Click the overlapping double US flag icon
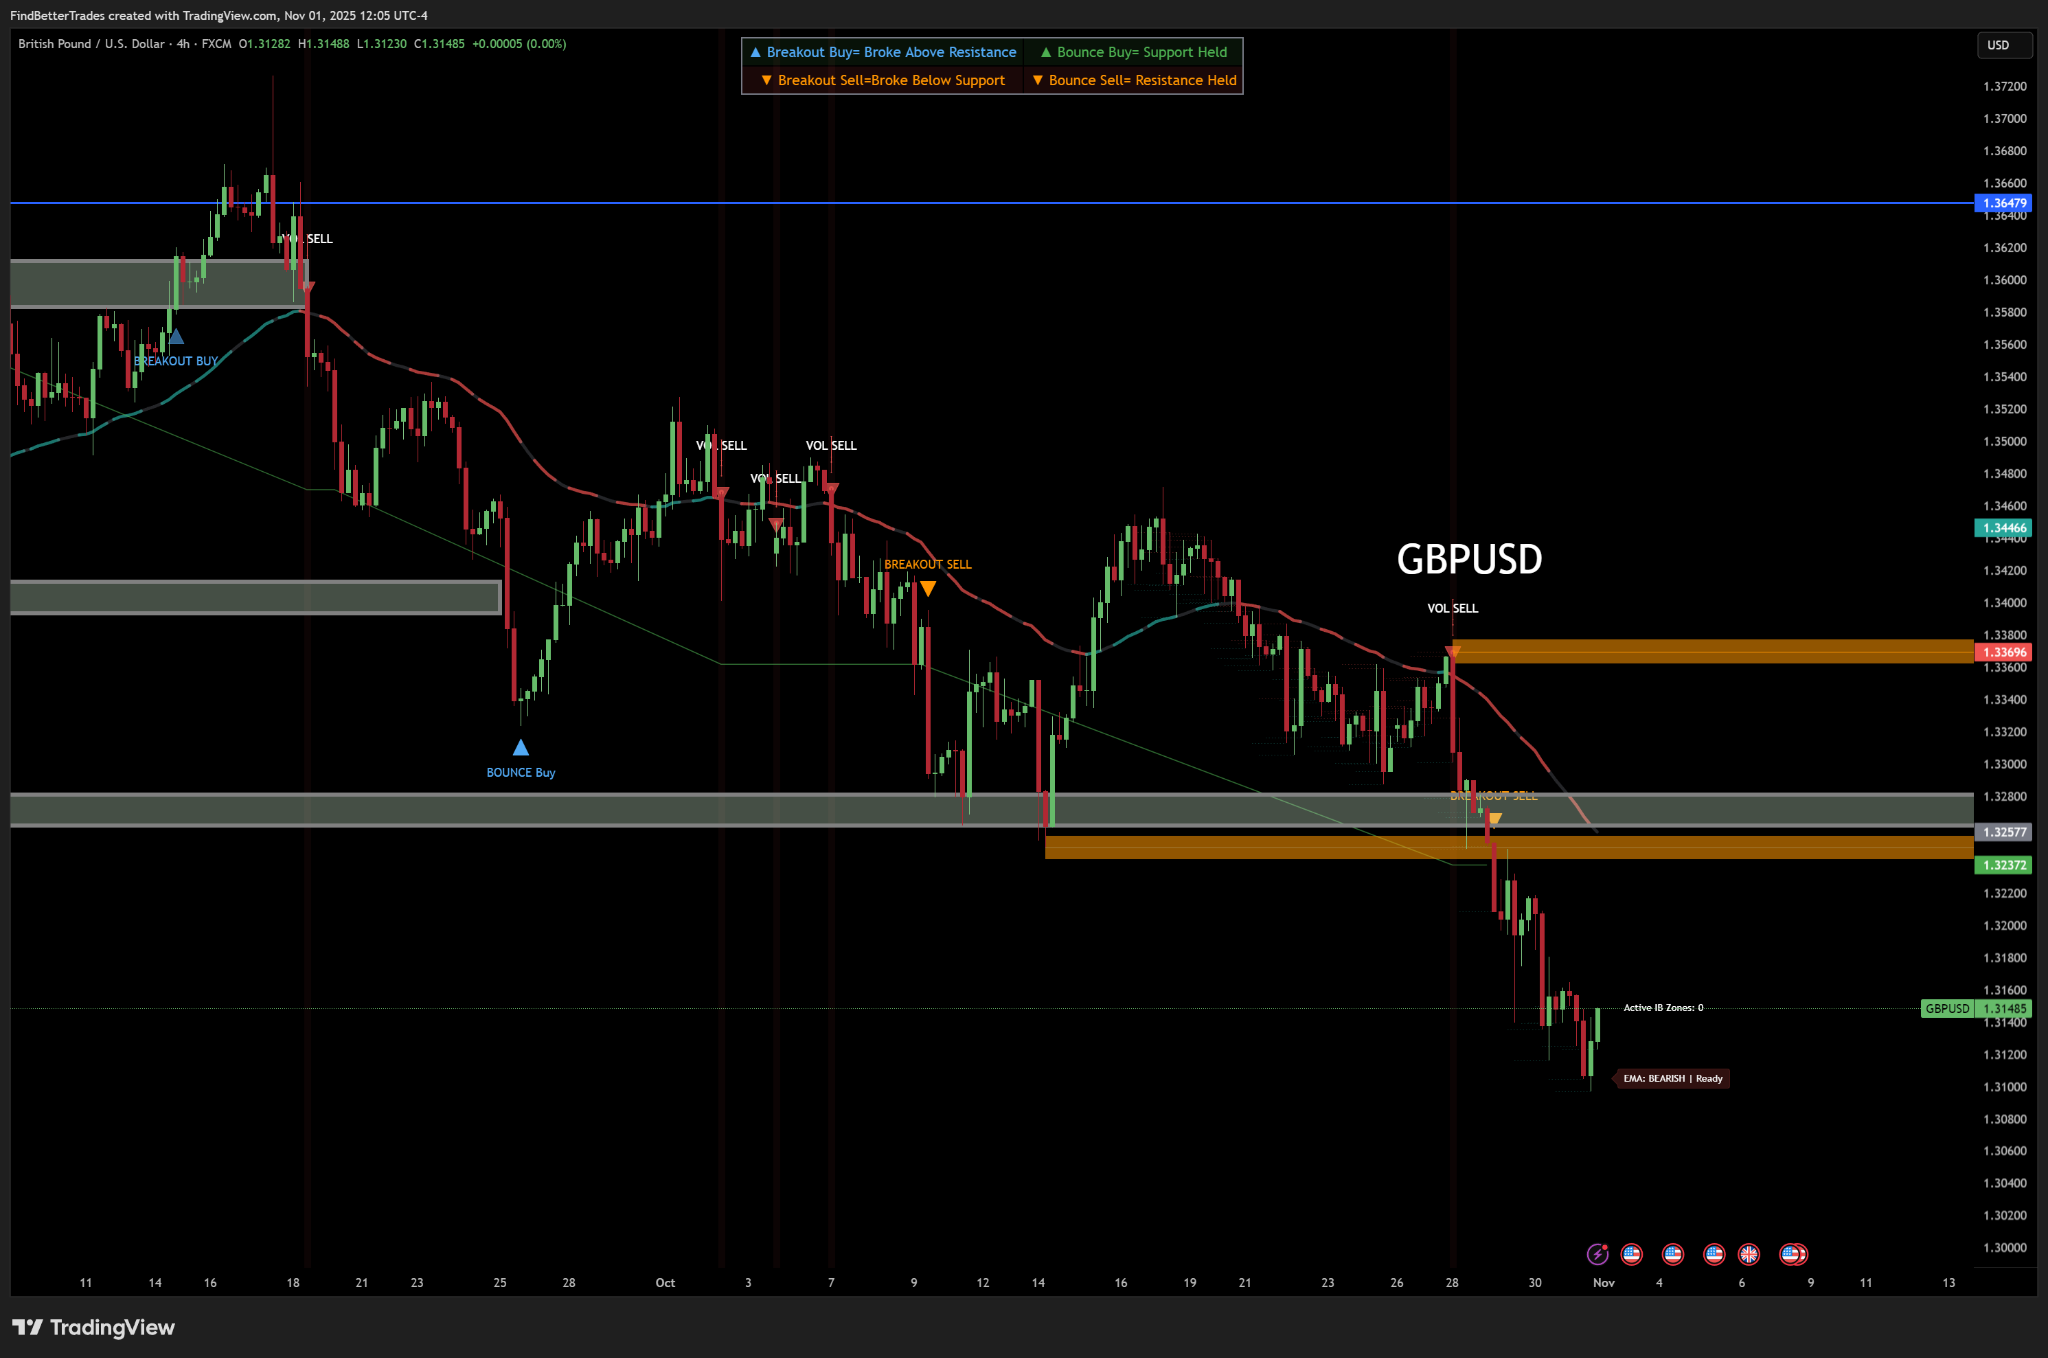Image resolution: width=2048 pixels, height=1358 pixels. (1793, 1254)
